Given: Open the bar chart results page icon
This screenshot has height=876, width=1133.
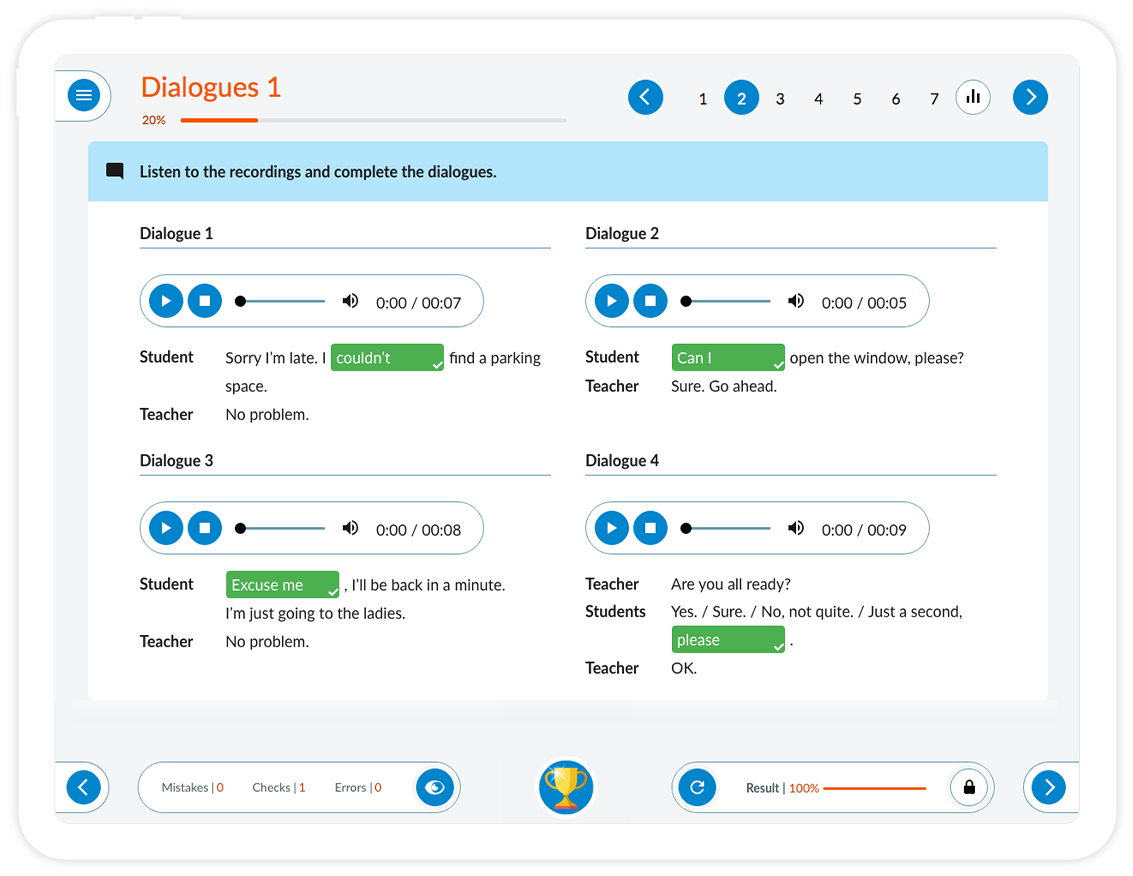Looking at the screenshot, I should (x=972, y=97).
